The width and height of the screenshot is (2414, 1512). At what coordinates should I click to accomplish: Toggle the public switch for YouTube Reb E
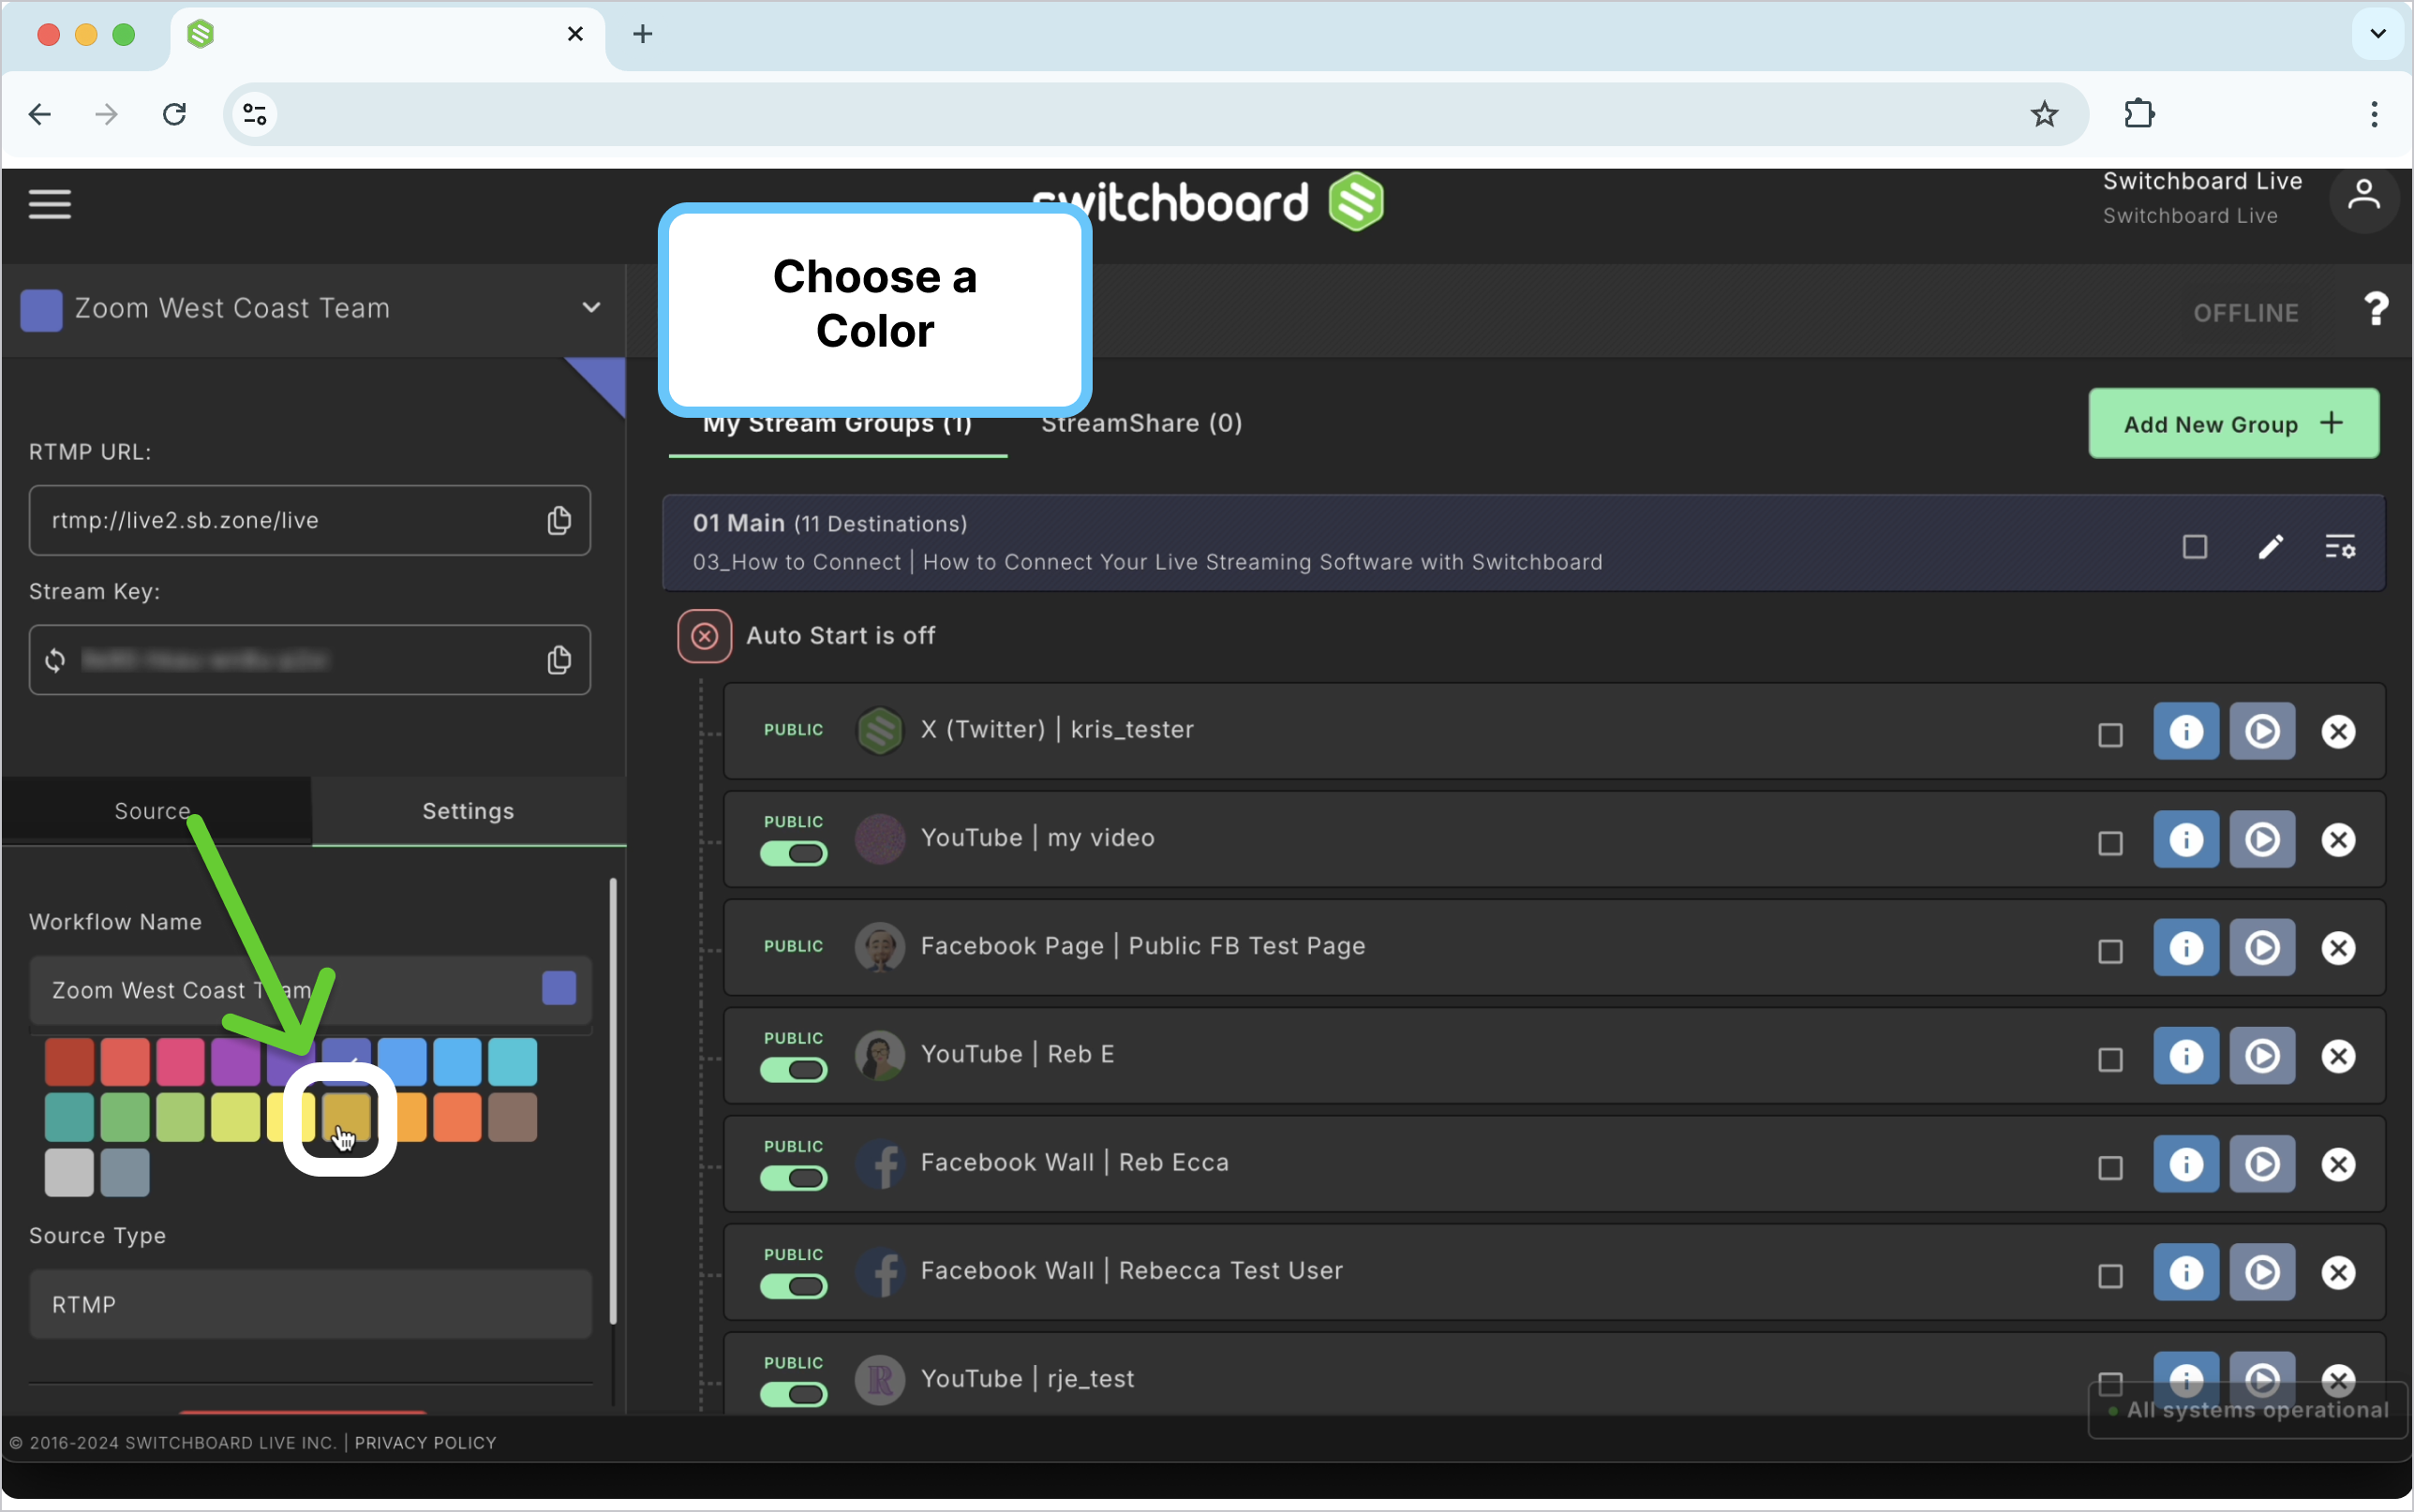[793, 1070]
